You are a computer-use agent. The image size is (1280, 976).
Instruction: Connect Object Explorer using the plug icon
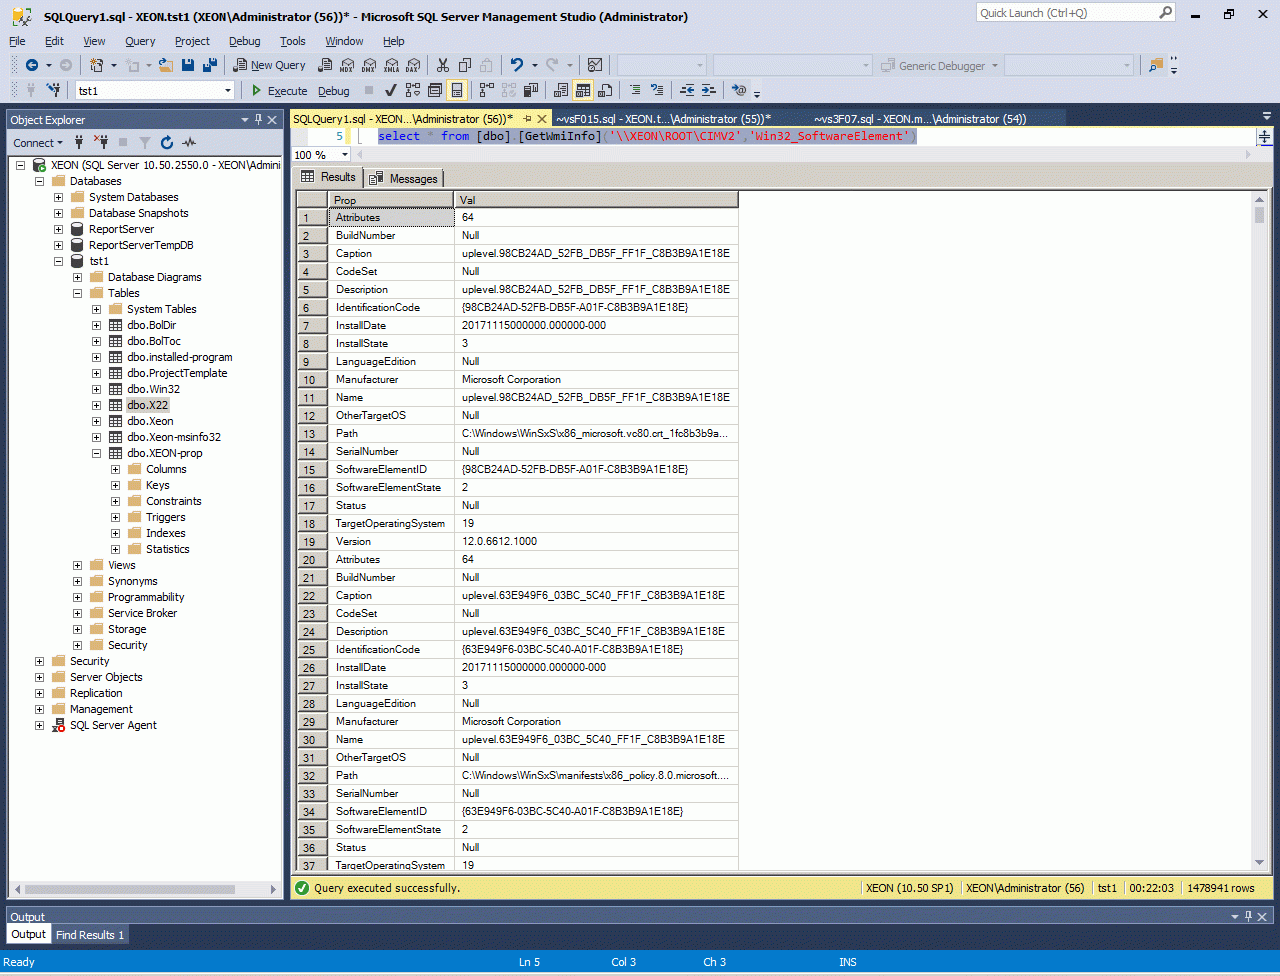tap(79, 143)
